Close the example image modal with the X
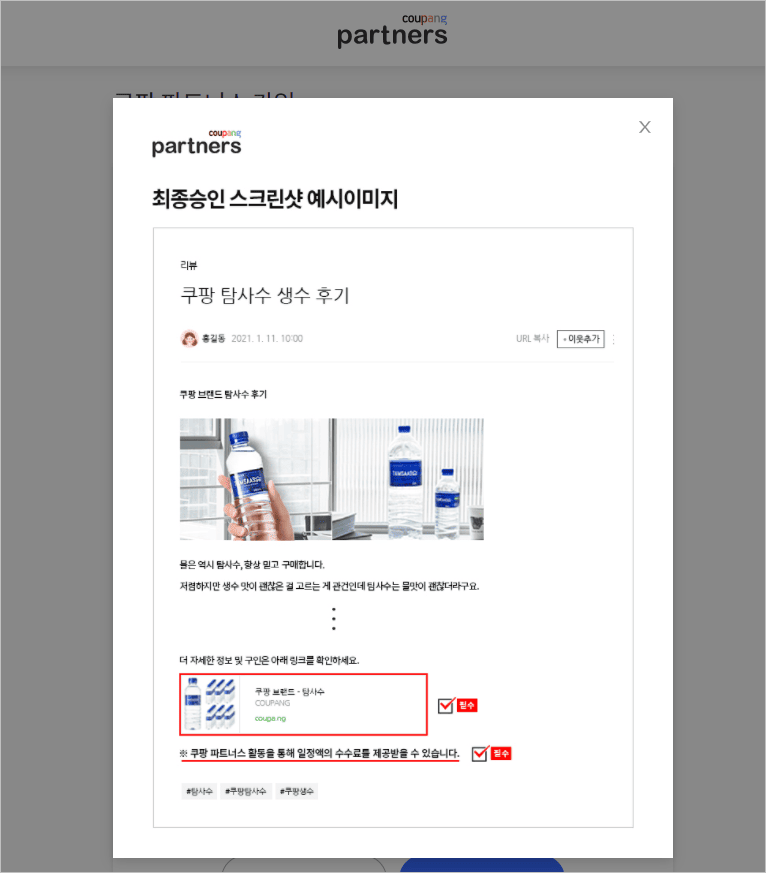766x873 pixels. (x=645, y=127)
